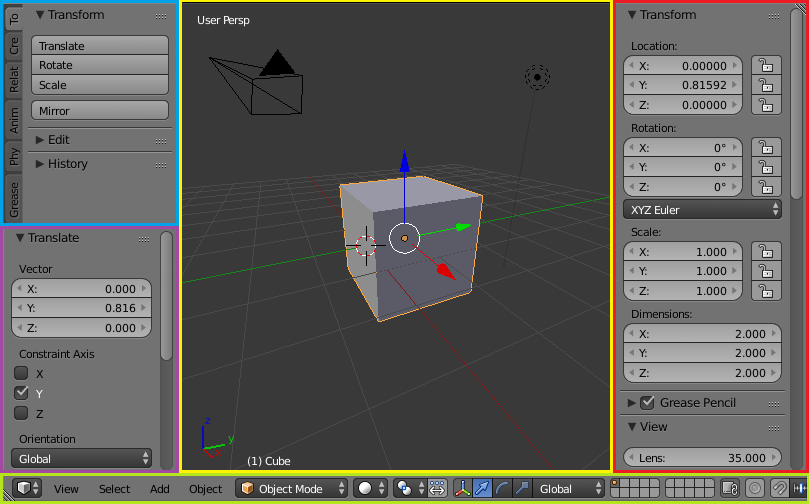
Task: Click the white manipulator center circle
Action: (x=404, y=238)
